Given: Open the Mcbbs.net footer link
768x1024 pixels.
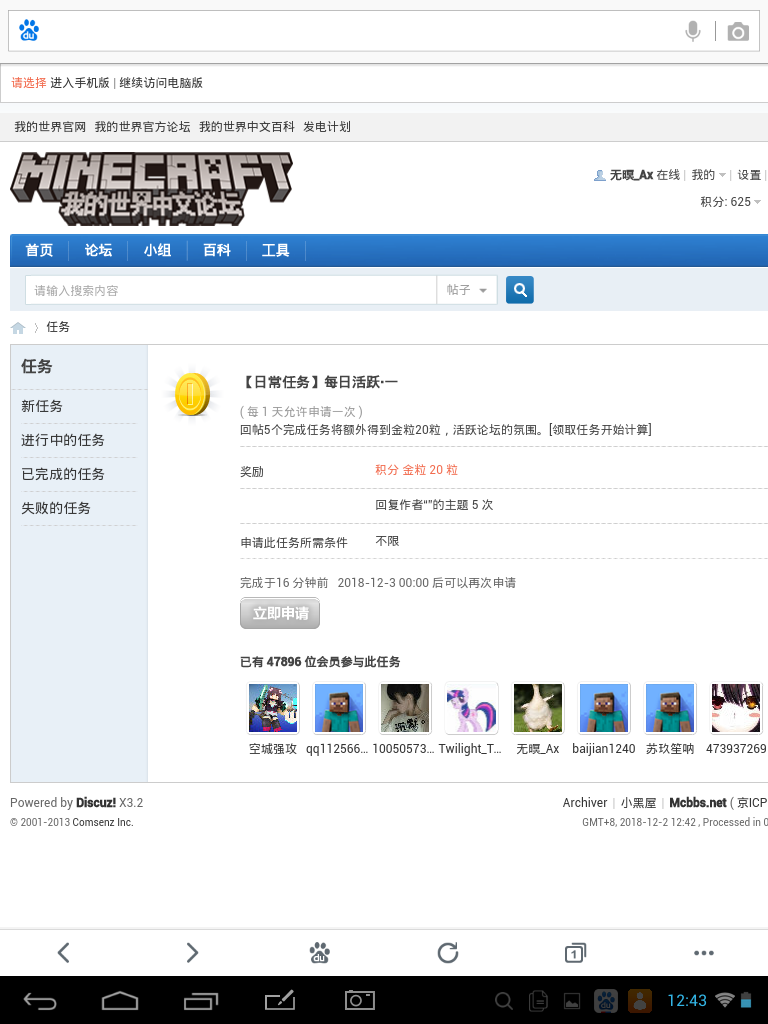Looking at the screenshot, I should coord(697,803).
